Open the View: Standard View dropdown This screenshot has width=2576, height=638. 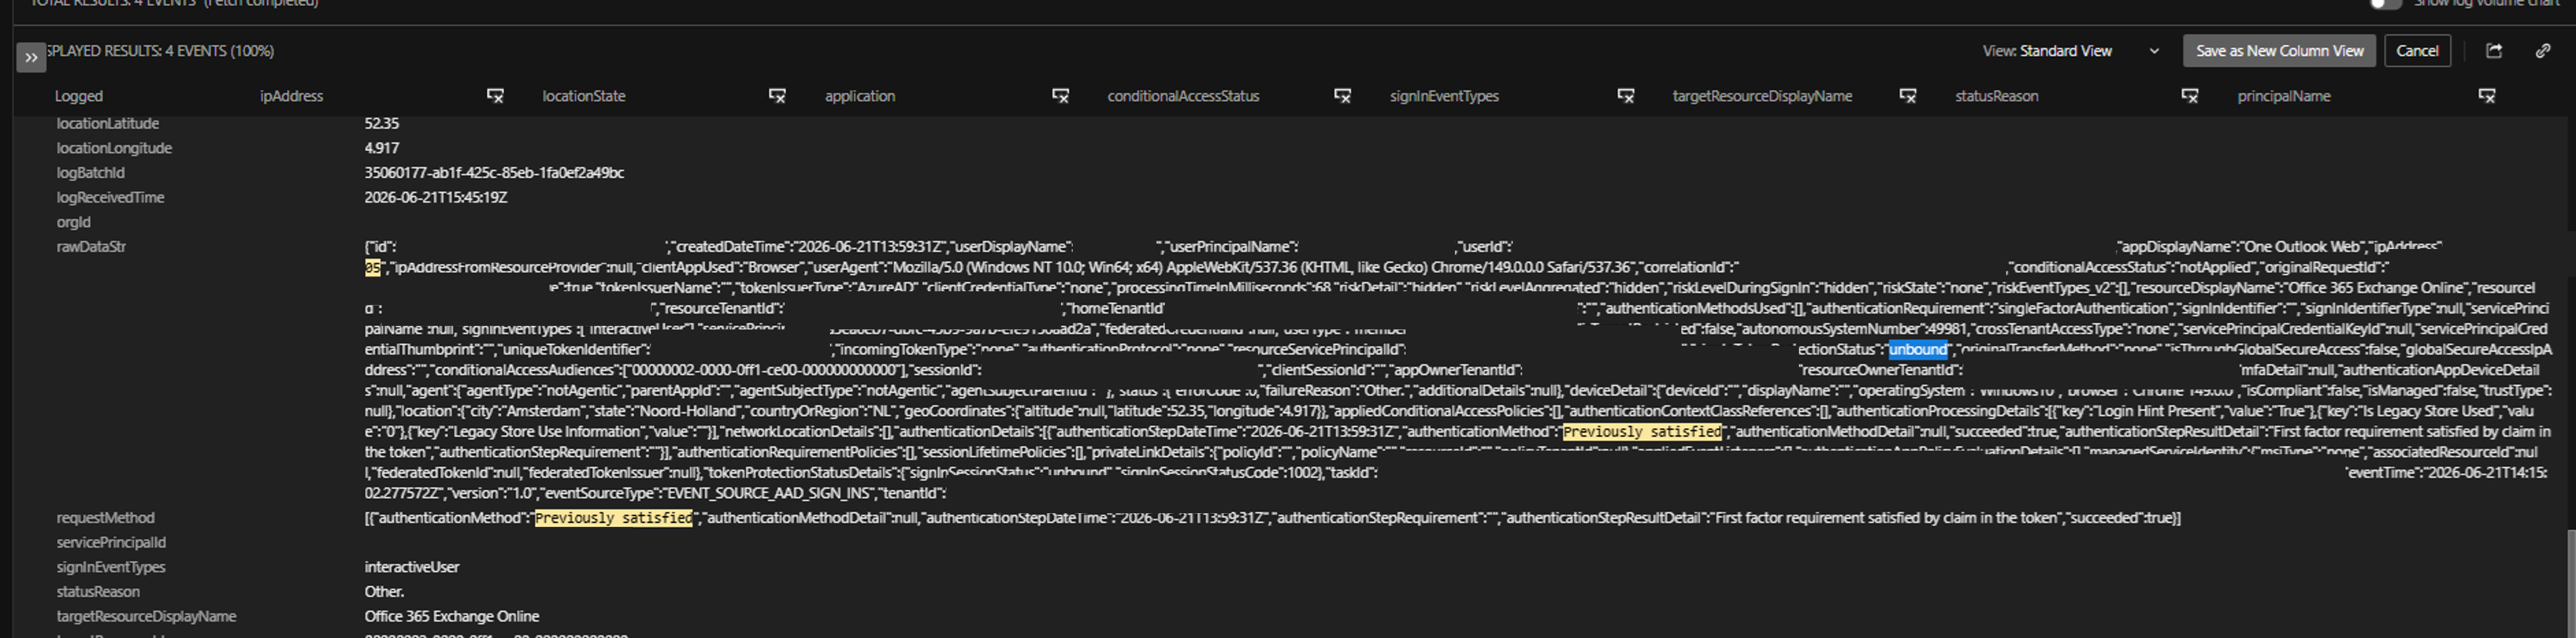(x=2071, y=51)
